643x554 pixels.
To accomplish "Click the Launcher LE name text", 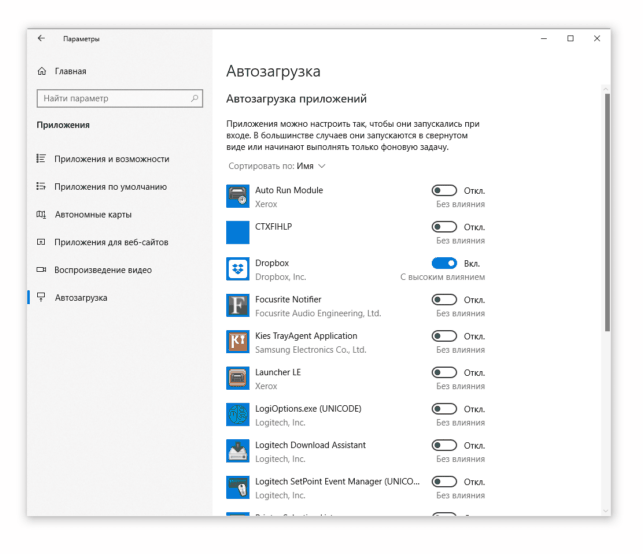I will pos(278,372).
